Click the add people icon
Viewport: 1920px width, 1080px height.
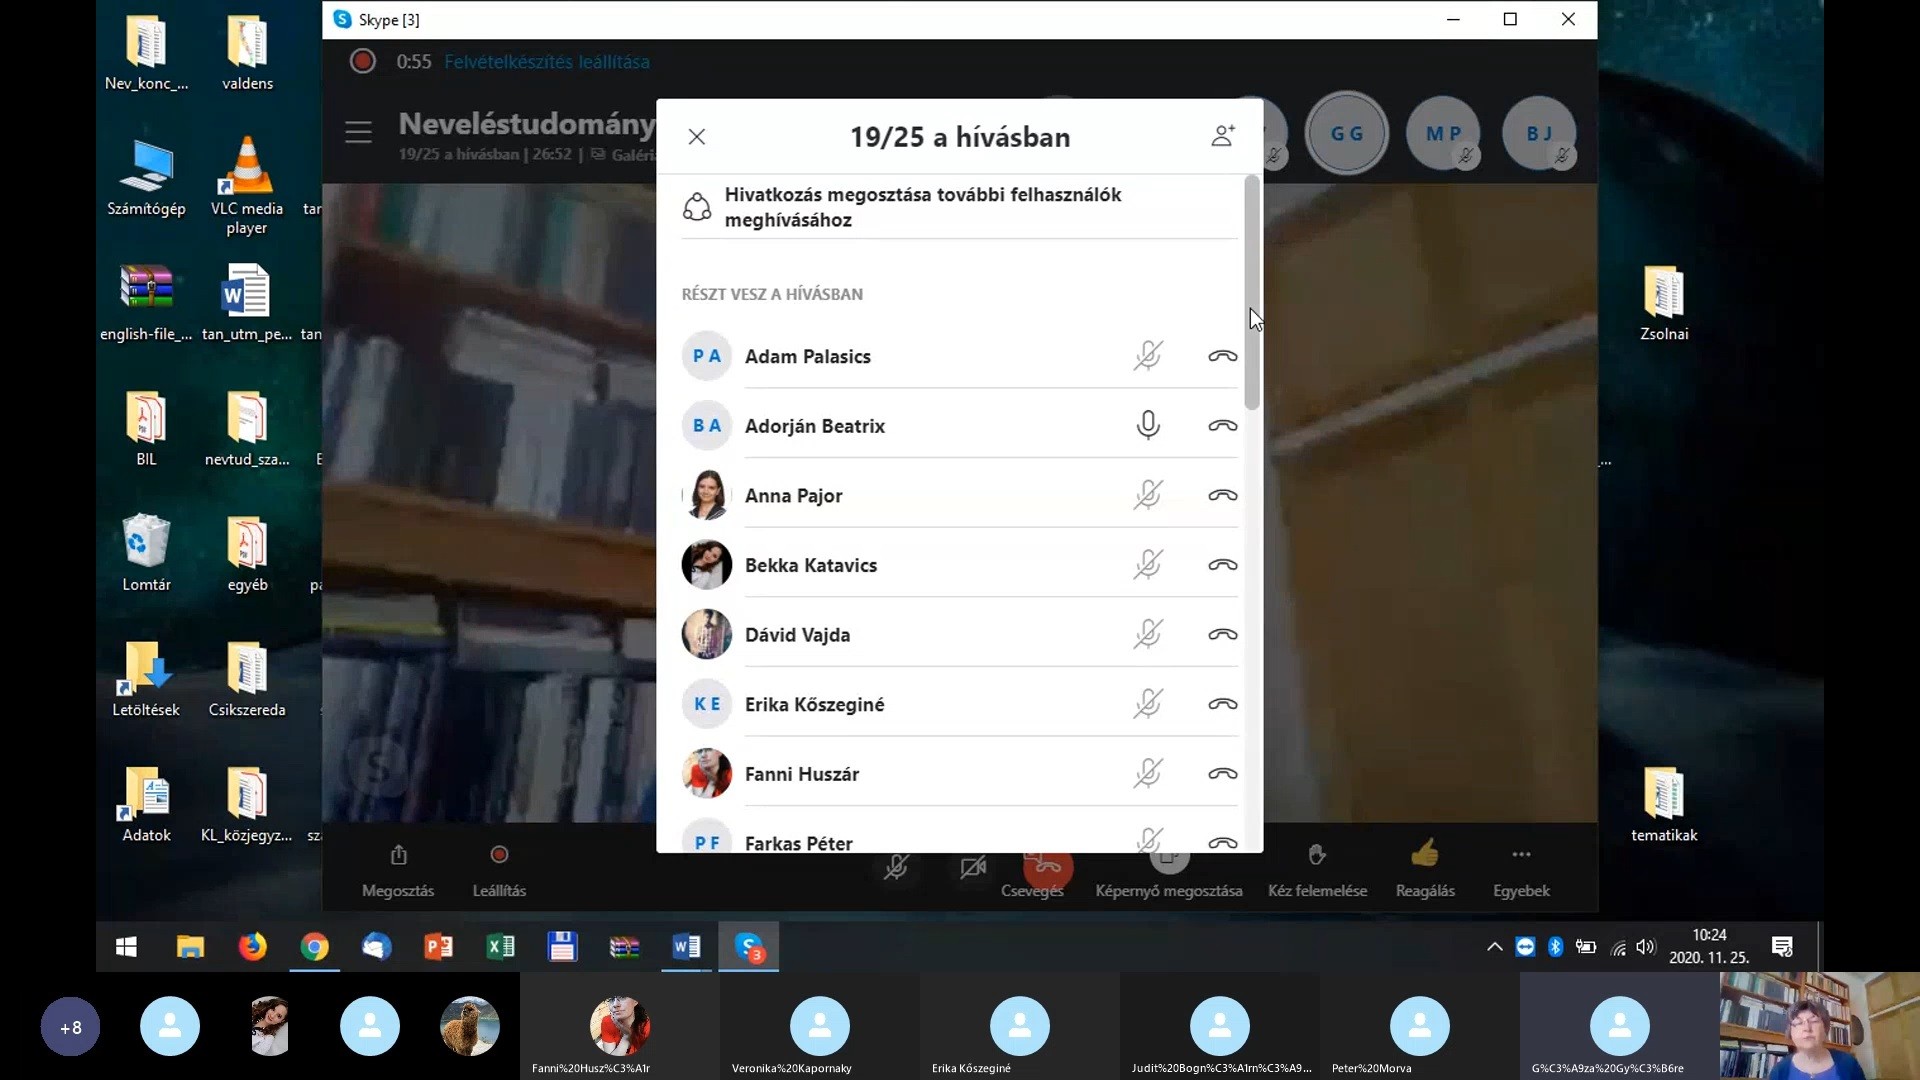coord(1222,136)
